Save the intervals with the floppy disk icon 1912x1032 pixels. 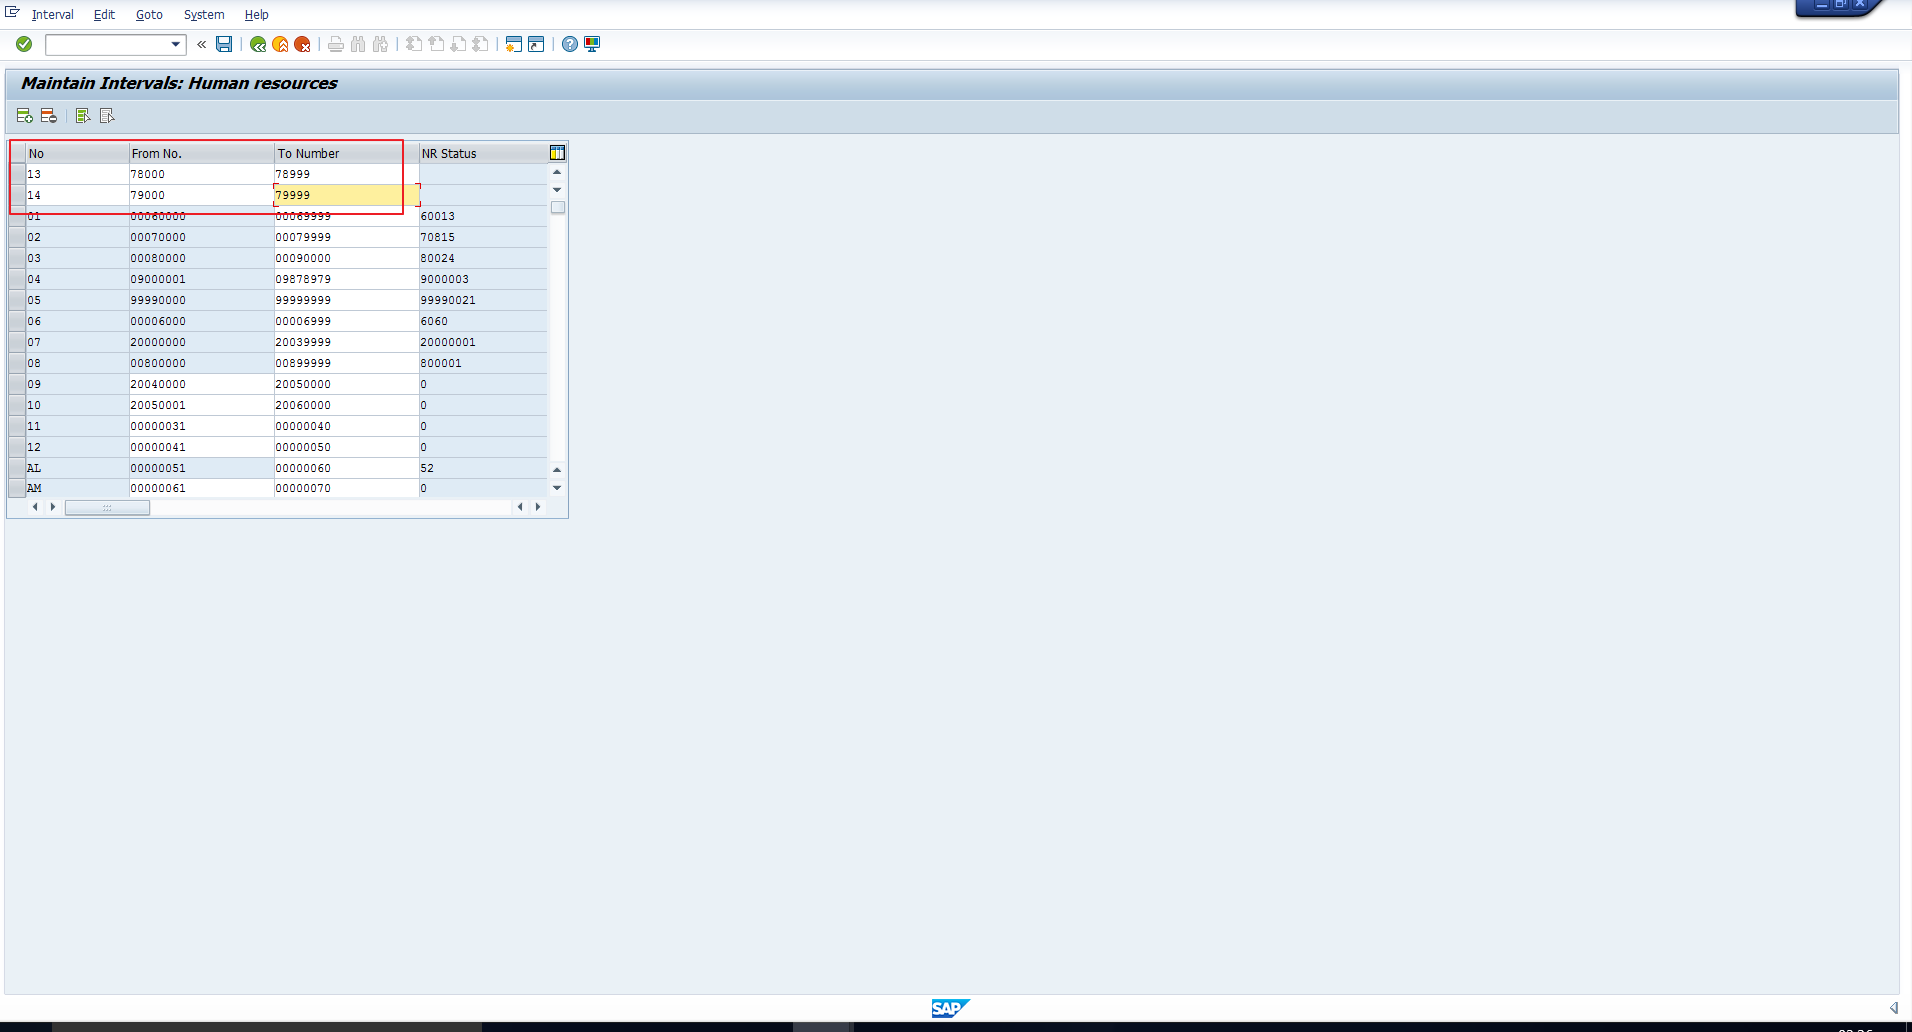tap(224, 44)
